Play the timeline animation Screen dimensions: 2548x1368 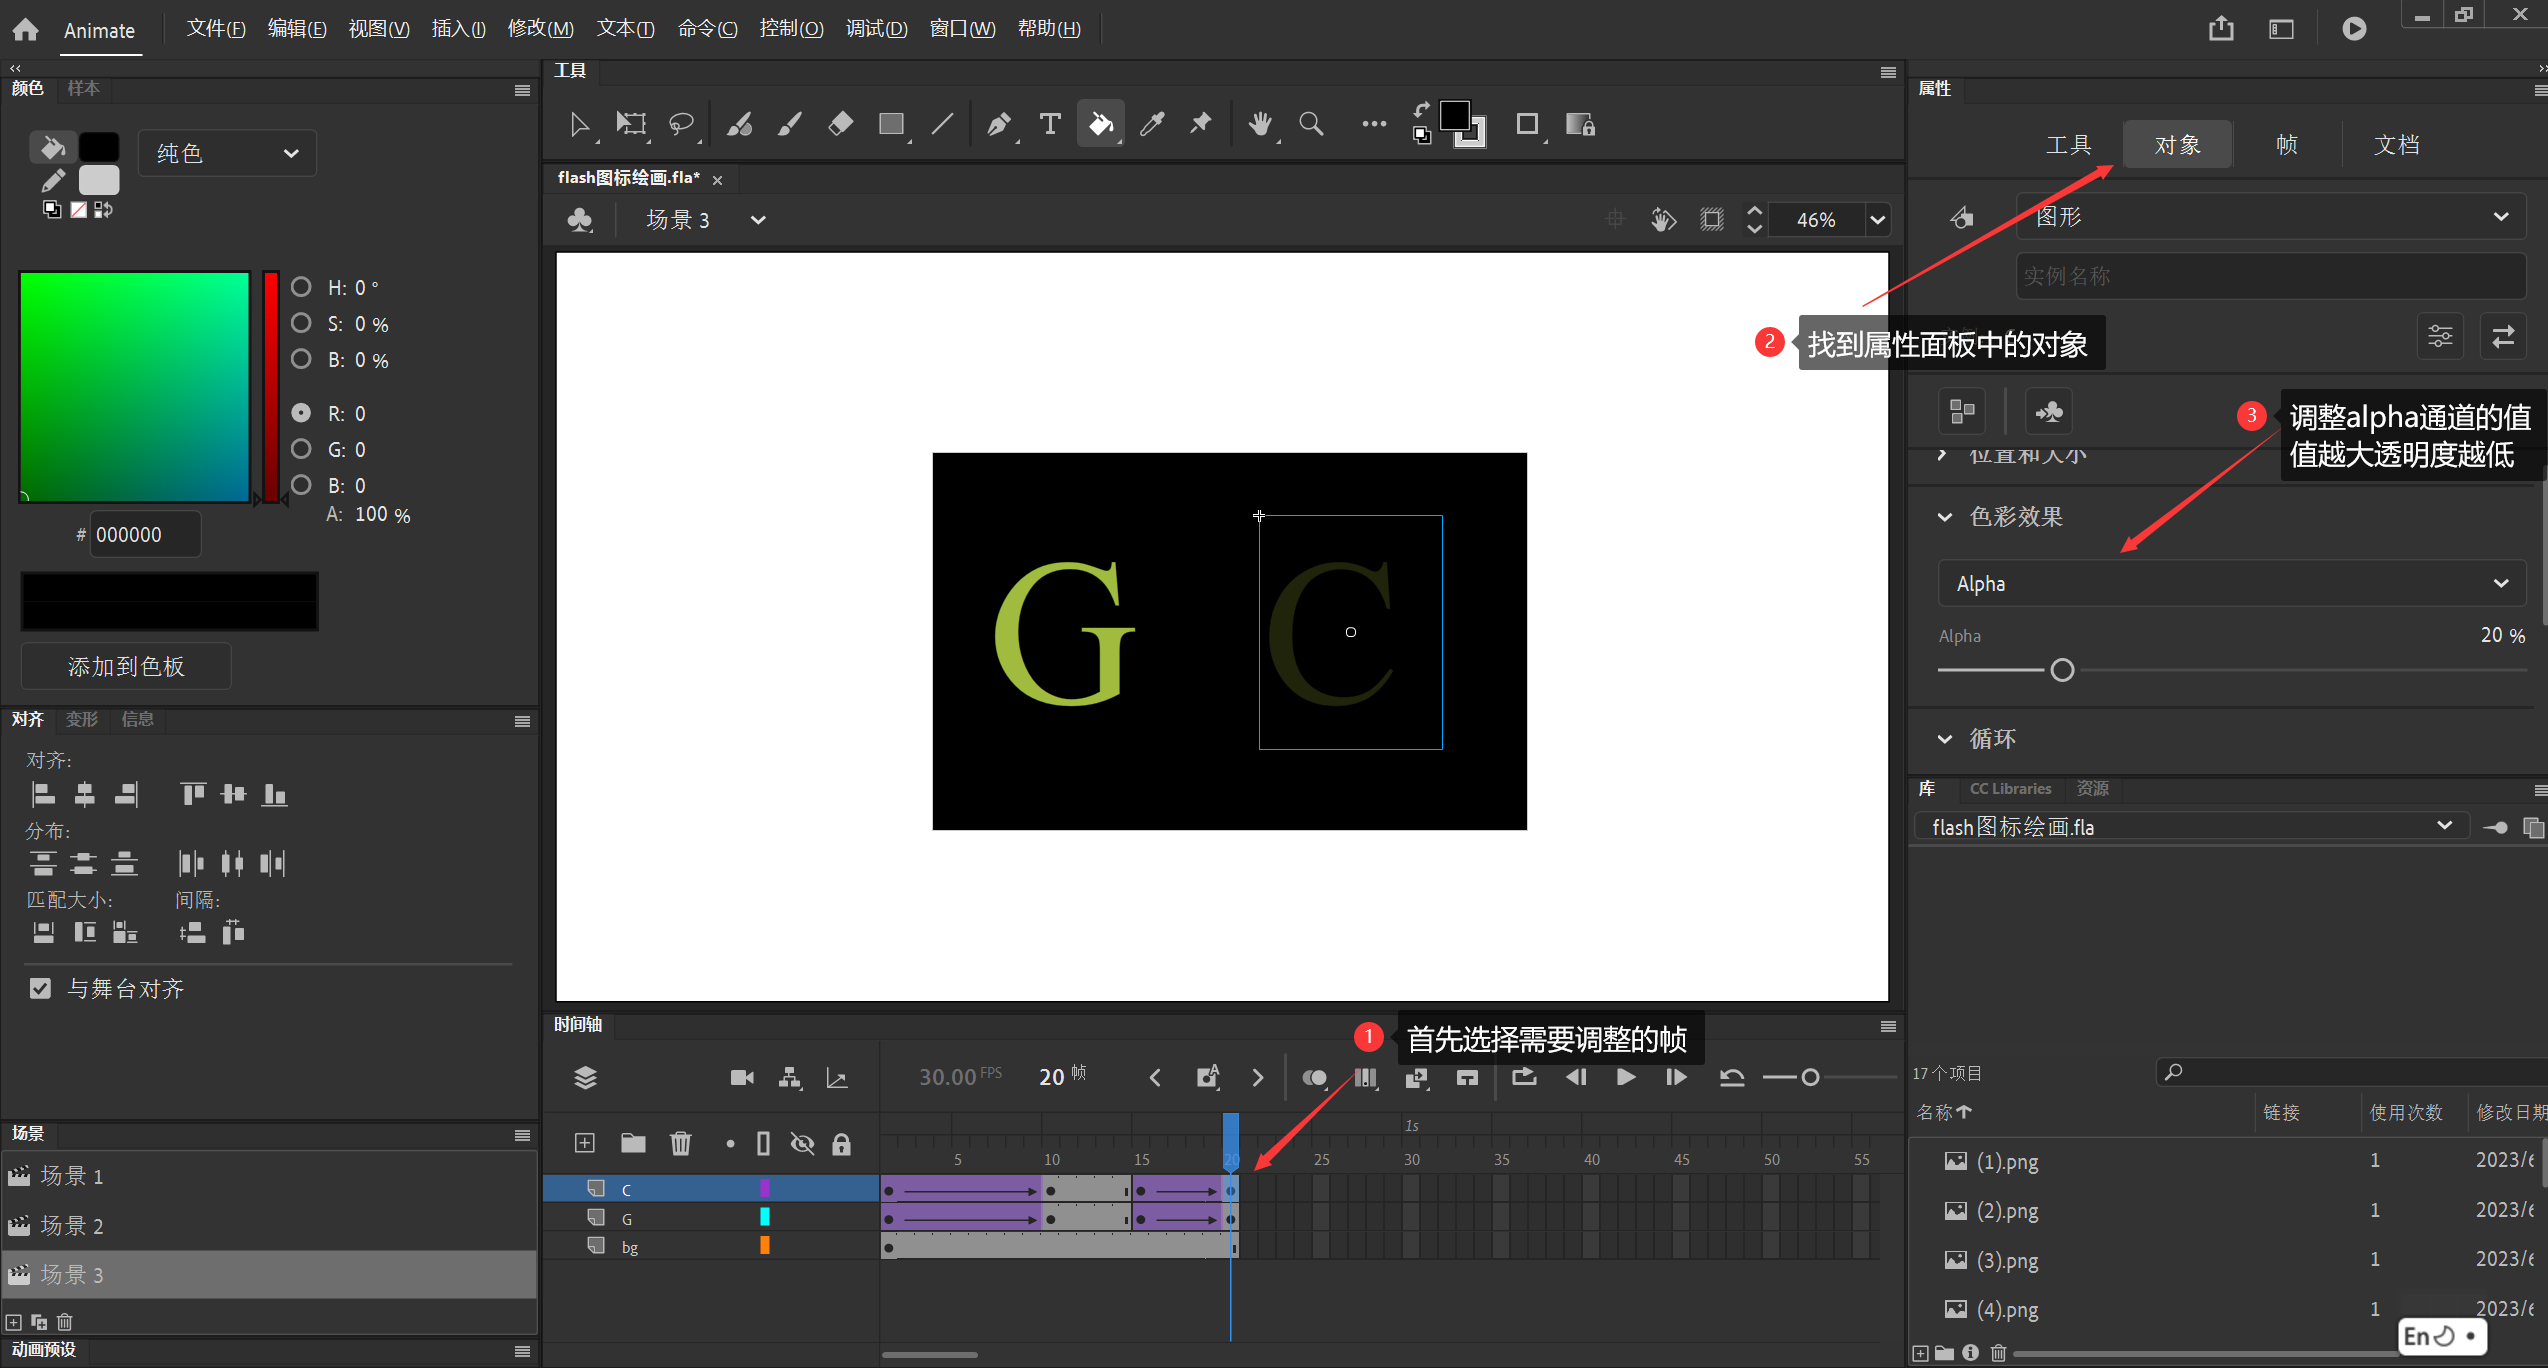1626,1077
